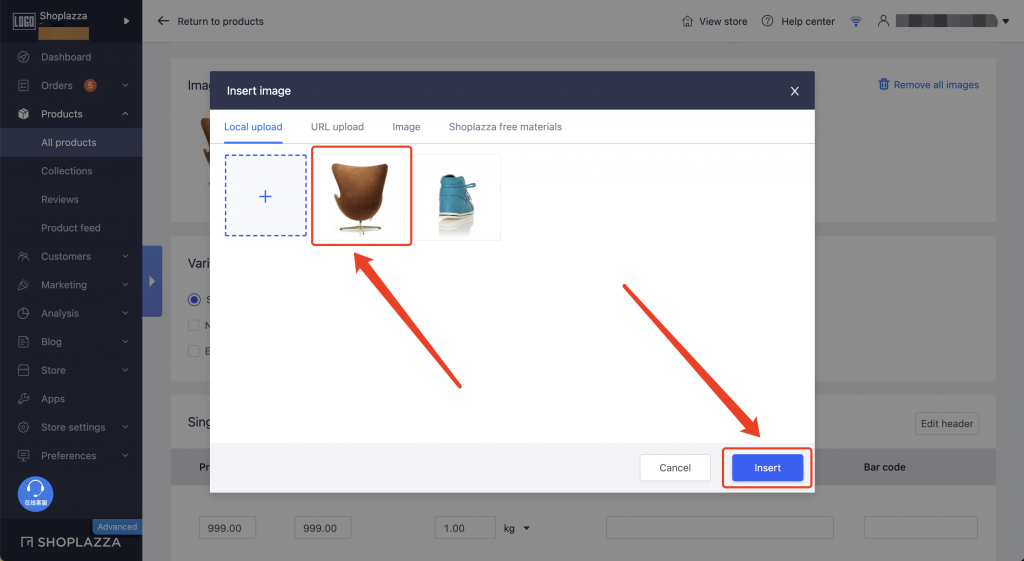Click the View store house icon
Screen dimensions: 1024x561
687,21
